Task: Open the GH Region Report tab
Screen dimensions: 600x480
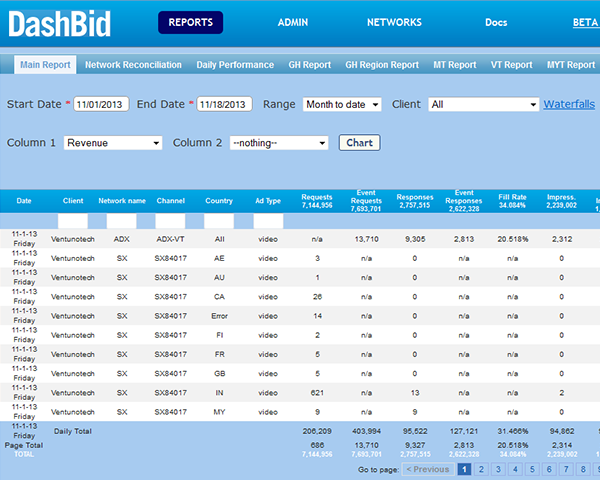Action: pyautogui.click(x=382, y=65)
